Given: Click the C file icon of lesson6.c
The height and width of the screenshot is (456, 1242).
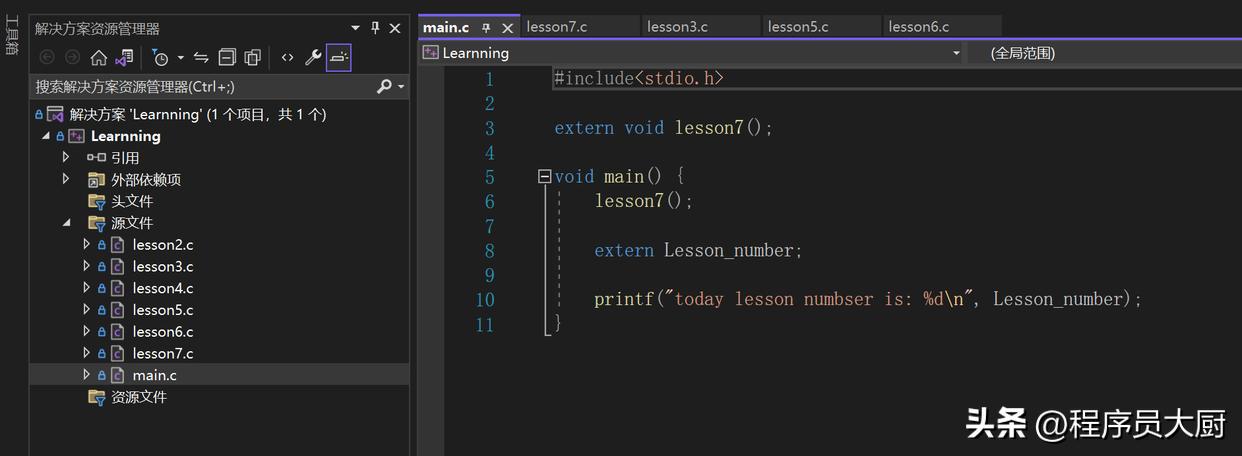Looking at the screenshot, I should click(x=117, y=332).
